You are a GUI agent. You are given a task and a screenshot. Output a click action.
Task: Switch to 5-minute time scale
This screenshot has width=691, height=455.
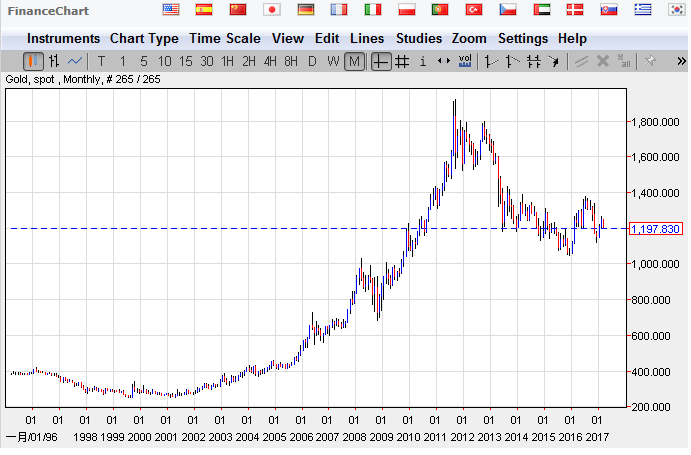tap(144, 61)
